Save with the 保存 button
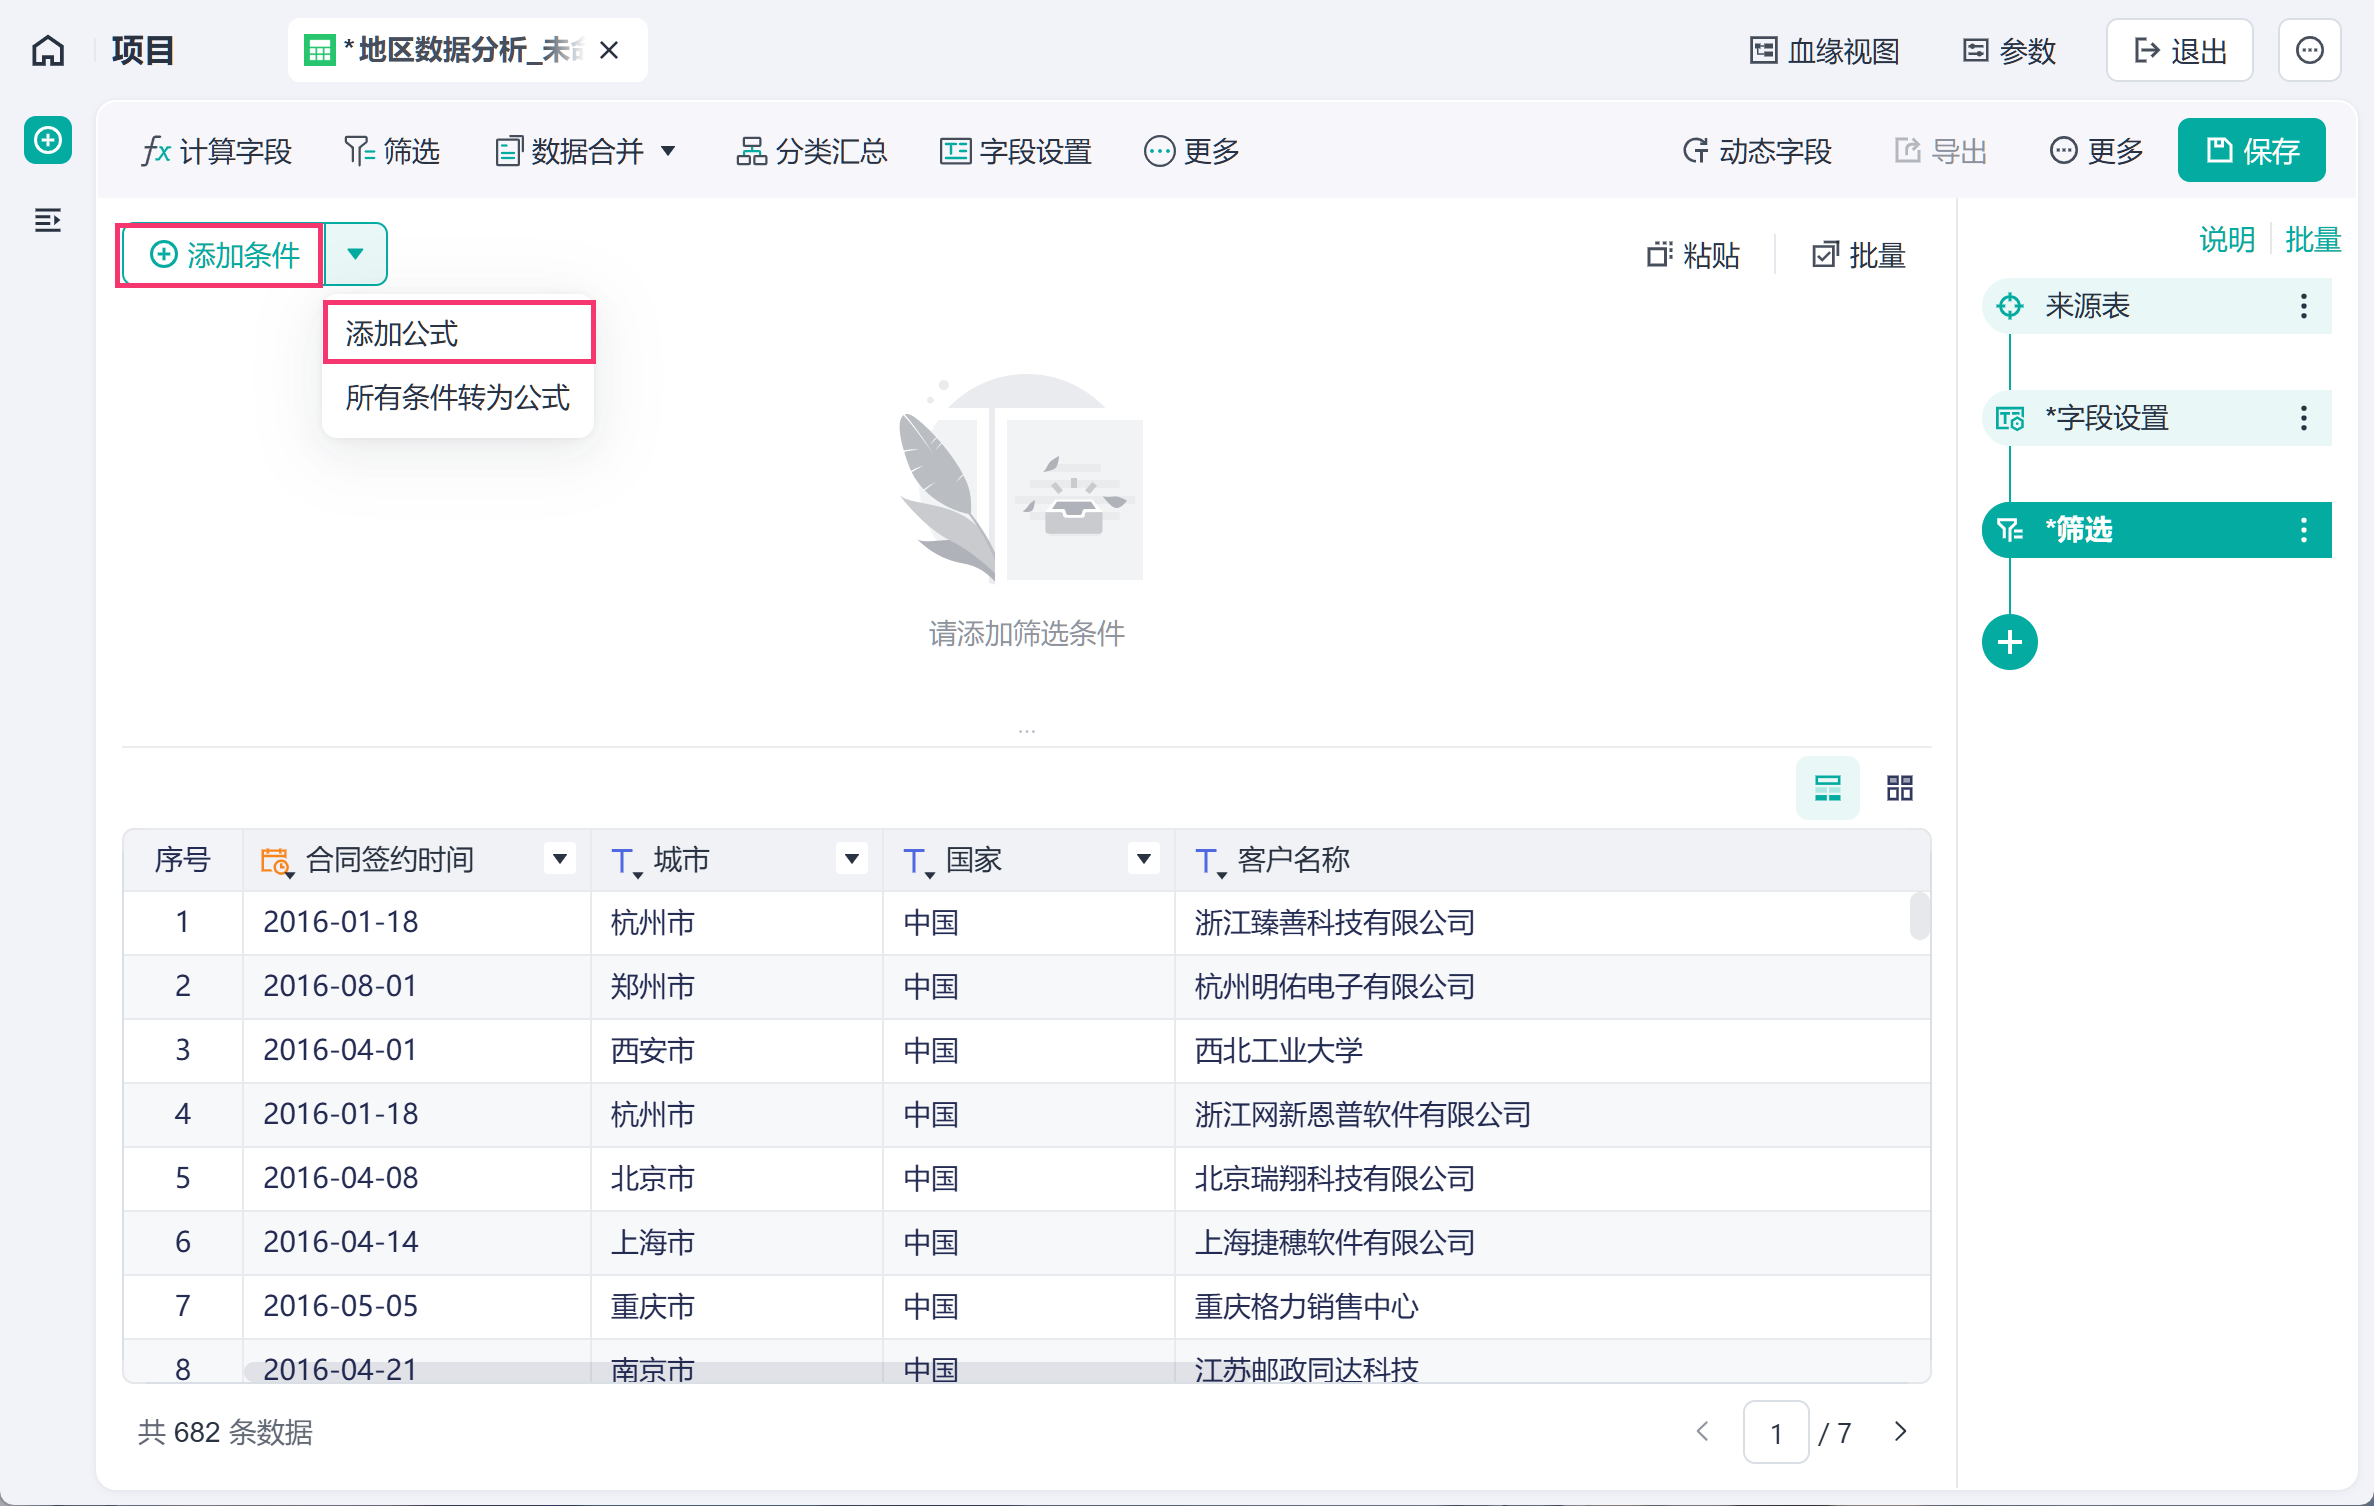 (2252, 151)
